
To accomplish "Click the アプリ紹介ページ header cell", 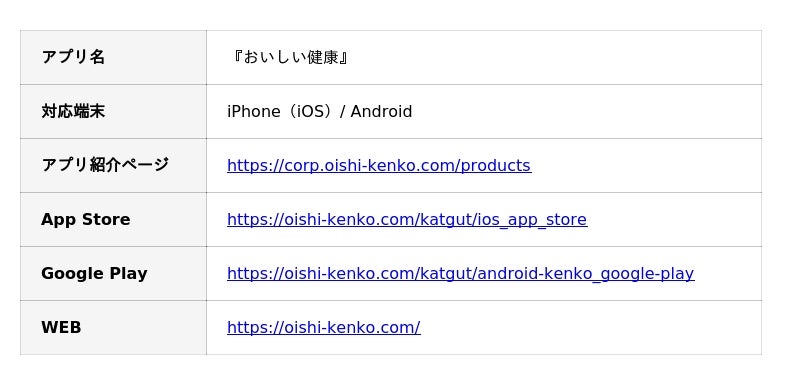I will (x=113, y=166).
